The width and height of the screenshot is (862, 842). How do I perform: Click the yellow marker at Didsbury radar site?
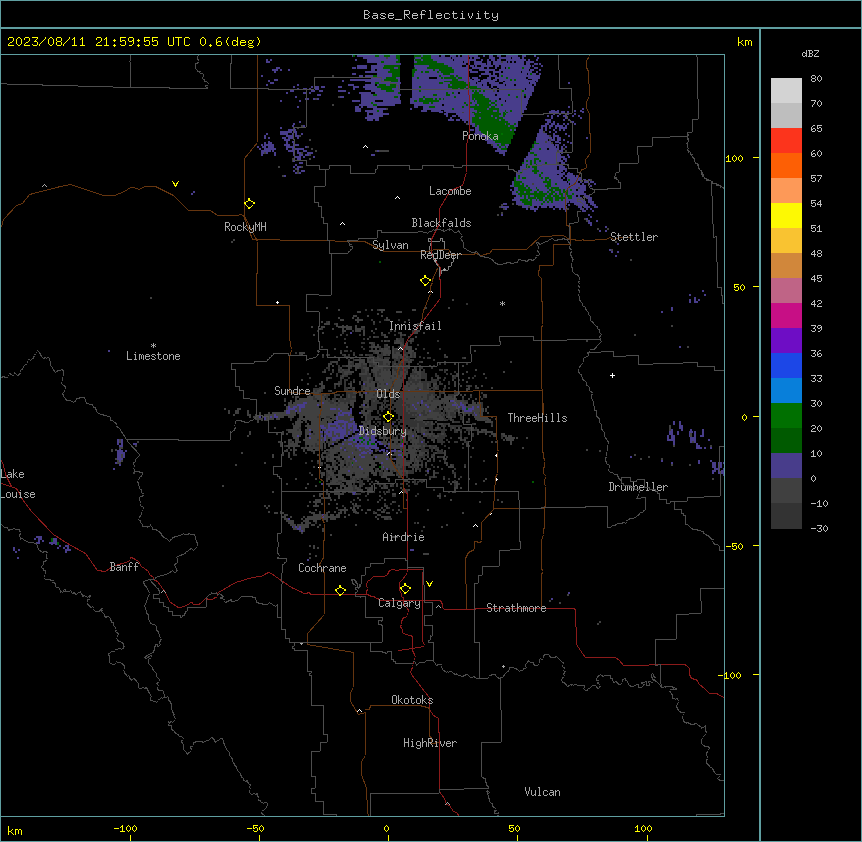point(388,417)
